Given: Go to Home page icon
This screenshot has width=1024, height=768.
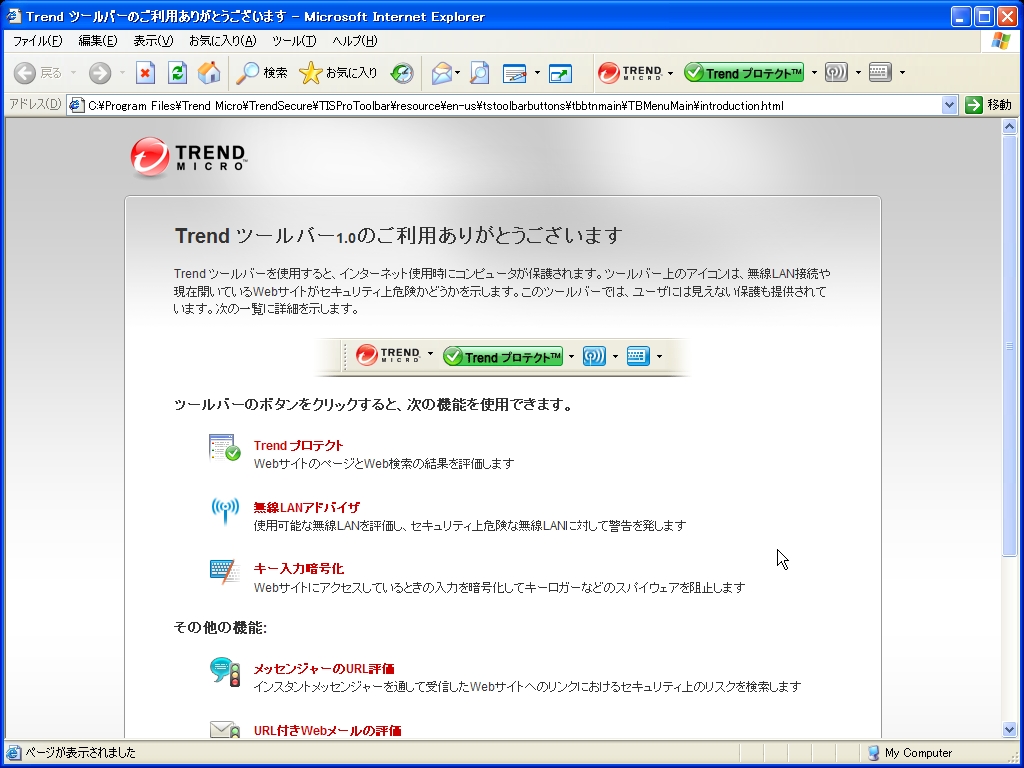Looking at the screenshot, I should pos(209,72).
